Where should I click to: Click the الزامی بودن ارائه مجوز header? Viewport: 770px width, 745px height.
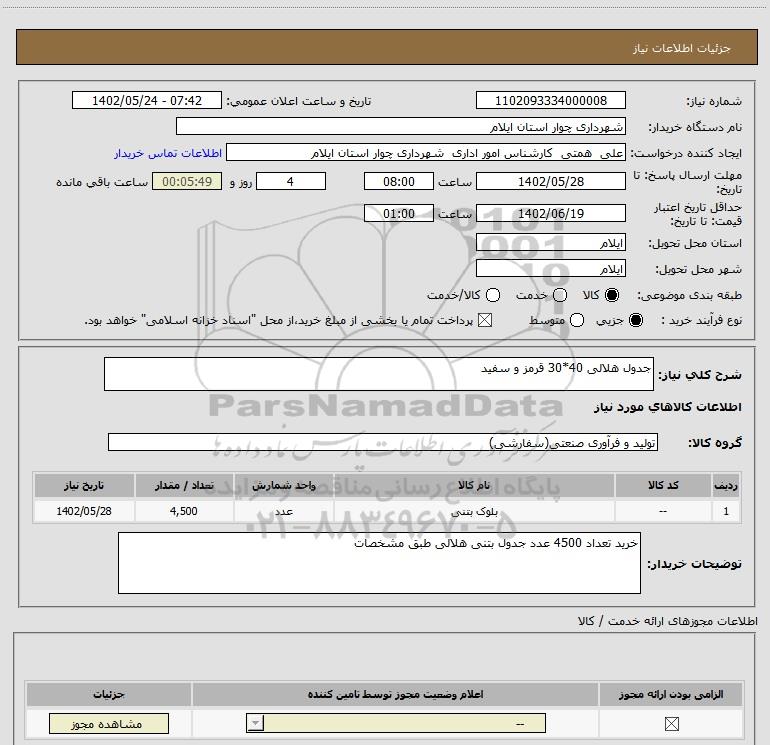[671, 694]
